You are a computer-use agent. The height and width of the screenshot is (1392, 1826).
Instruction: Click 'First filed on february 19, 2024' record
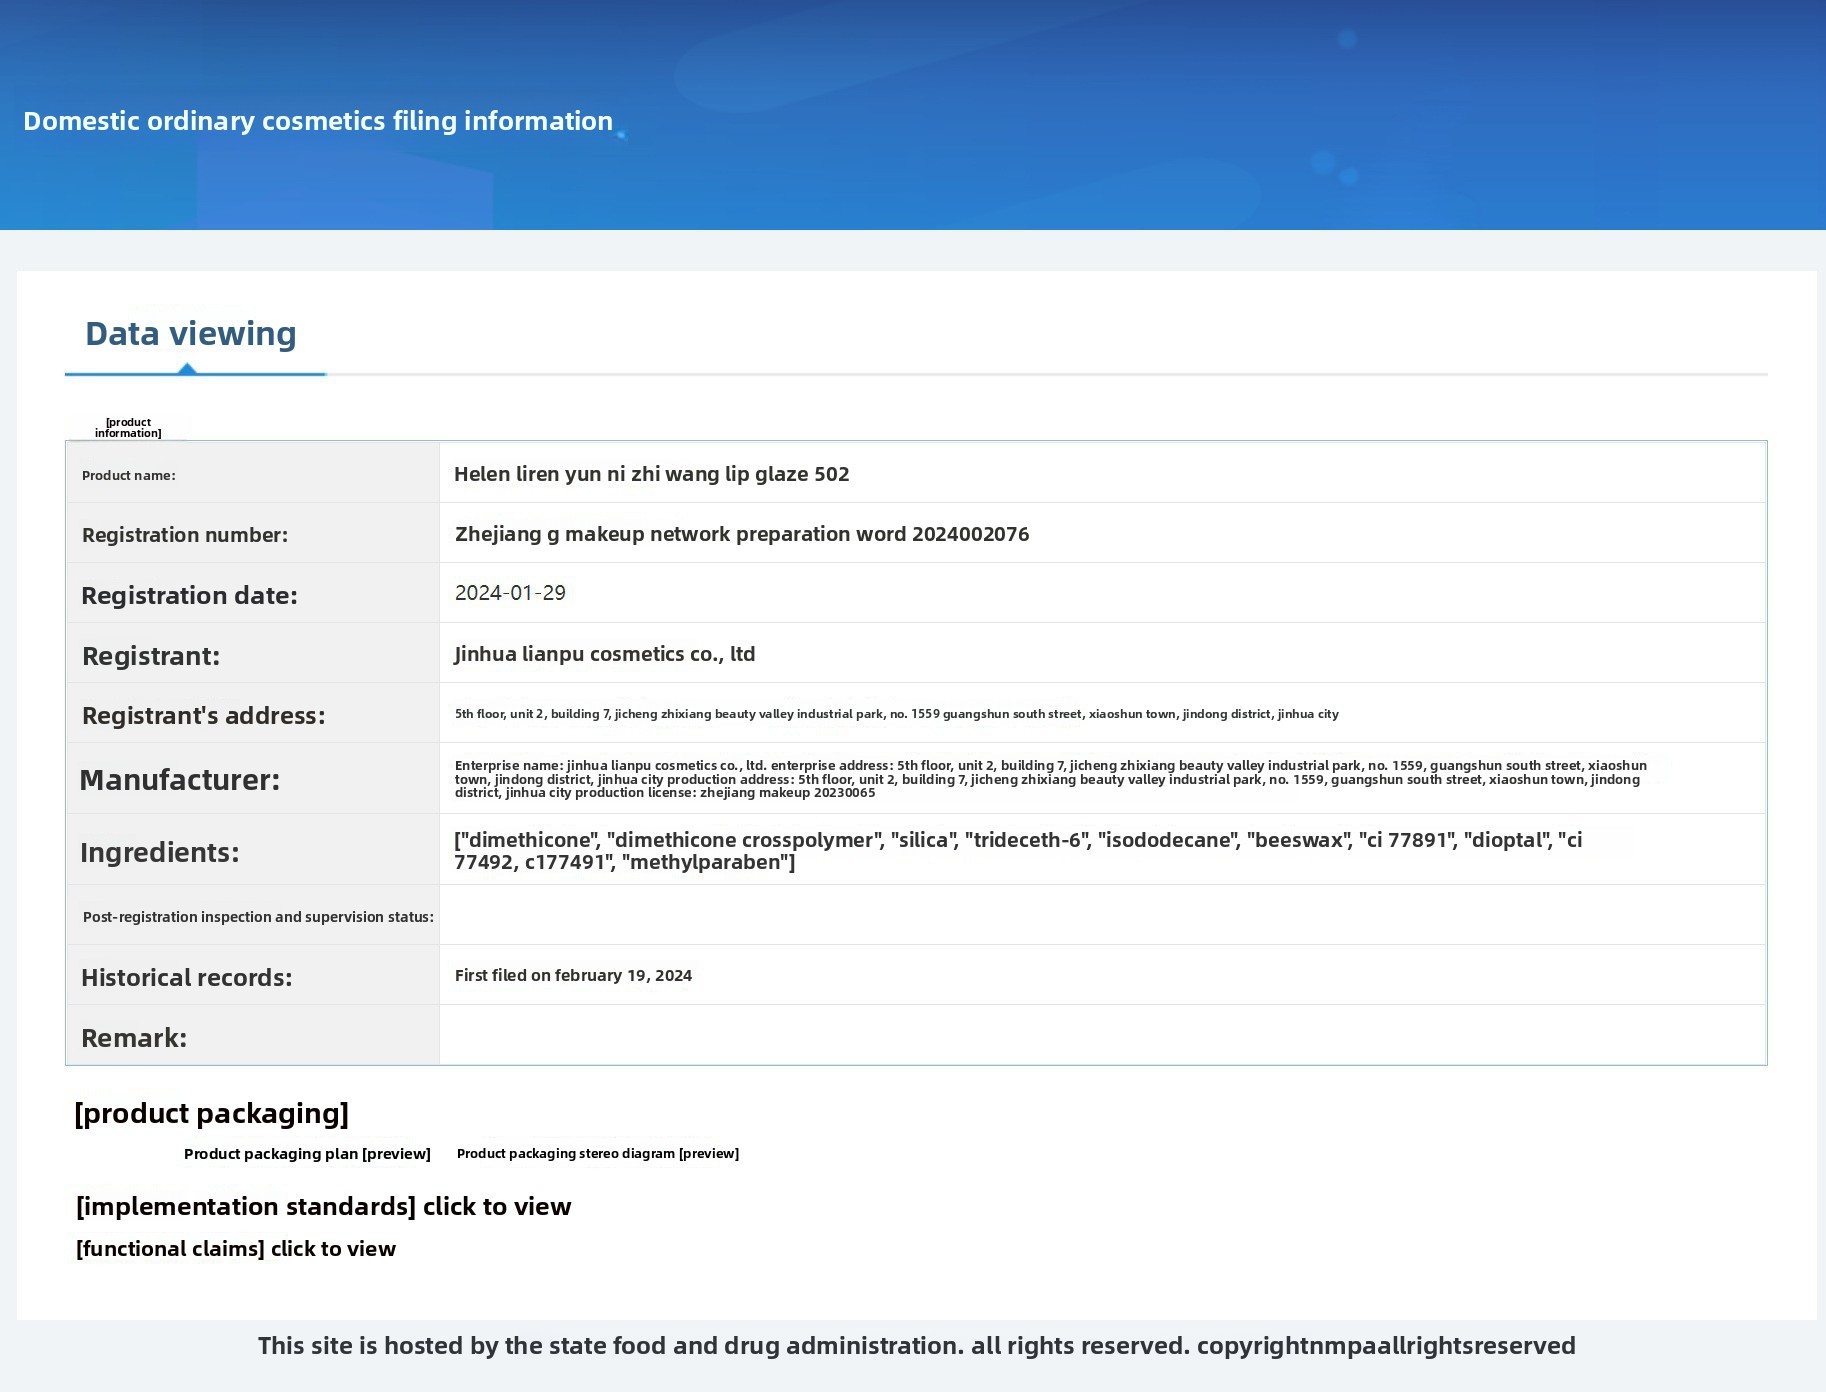[573, 976]
